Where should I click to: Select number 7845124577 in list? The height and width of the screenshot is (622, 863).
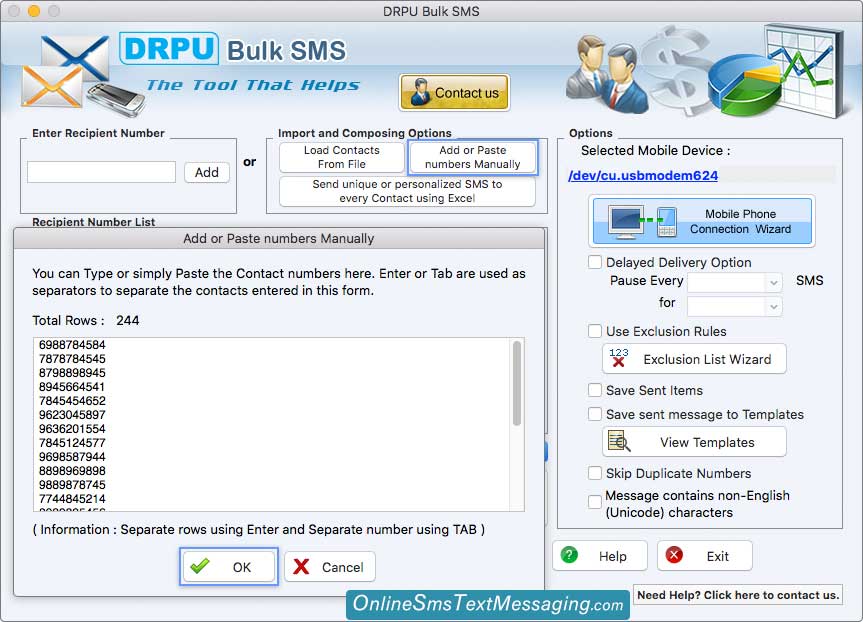[72, 443]
